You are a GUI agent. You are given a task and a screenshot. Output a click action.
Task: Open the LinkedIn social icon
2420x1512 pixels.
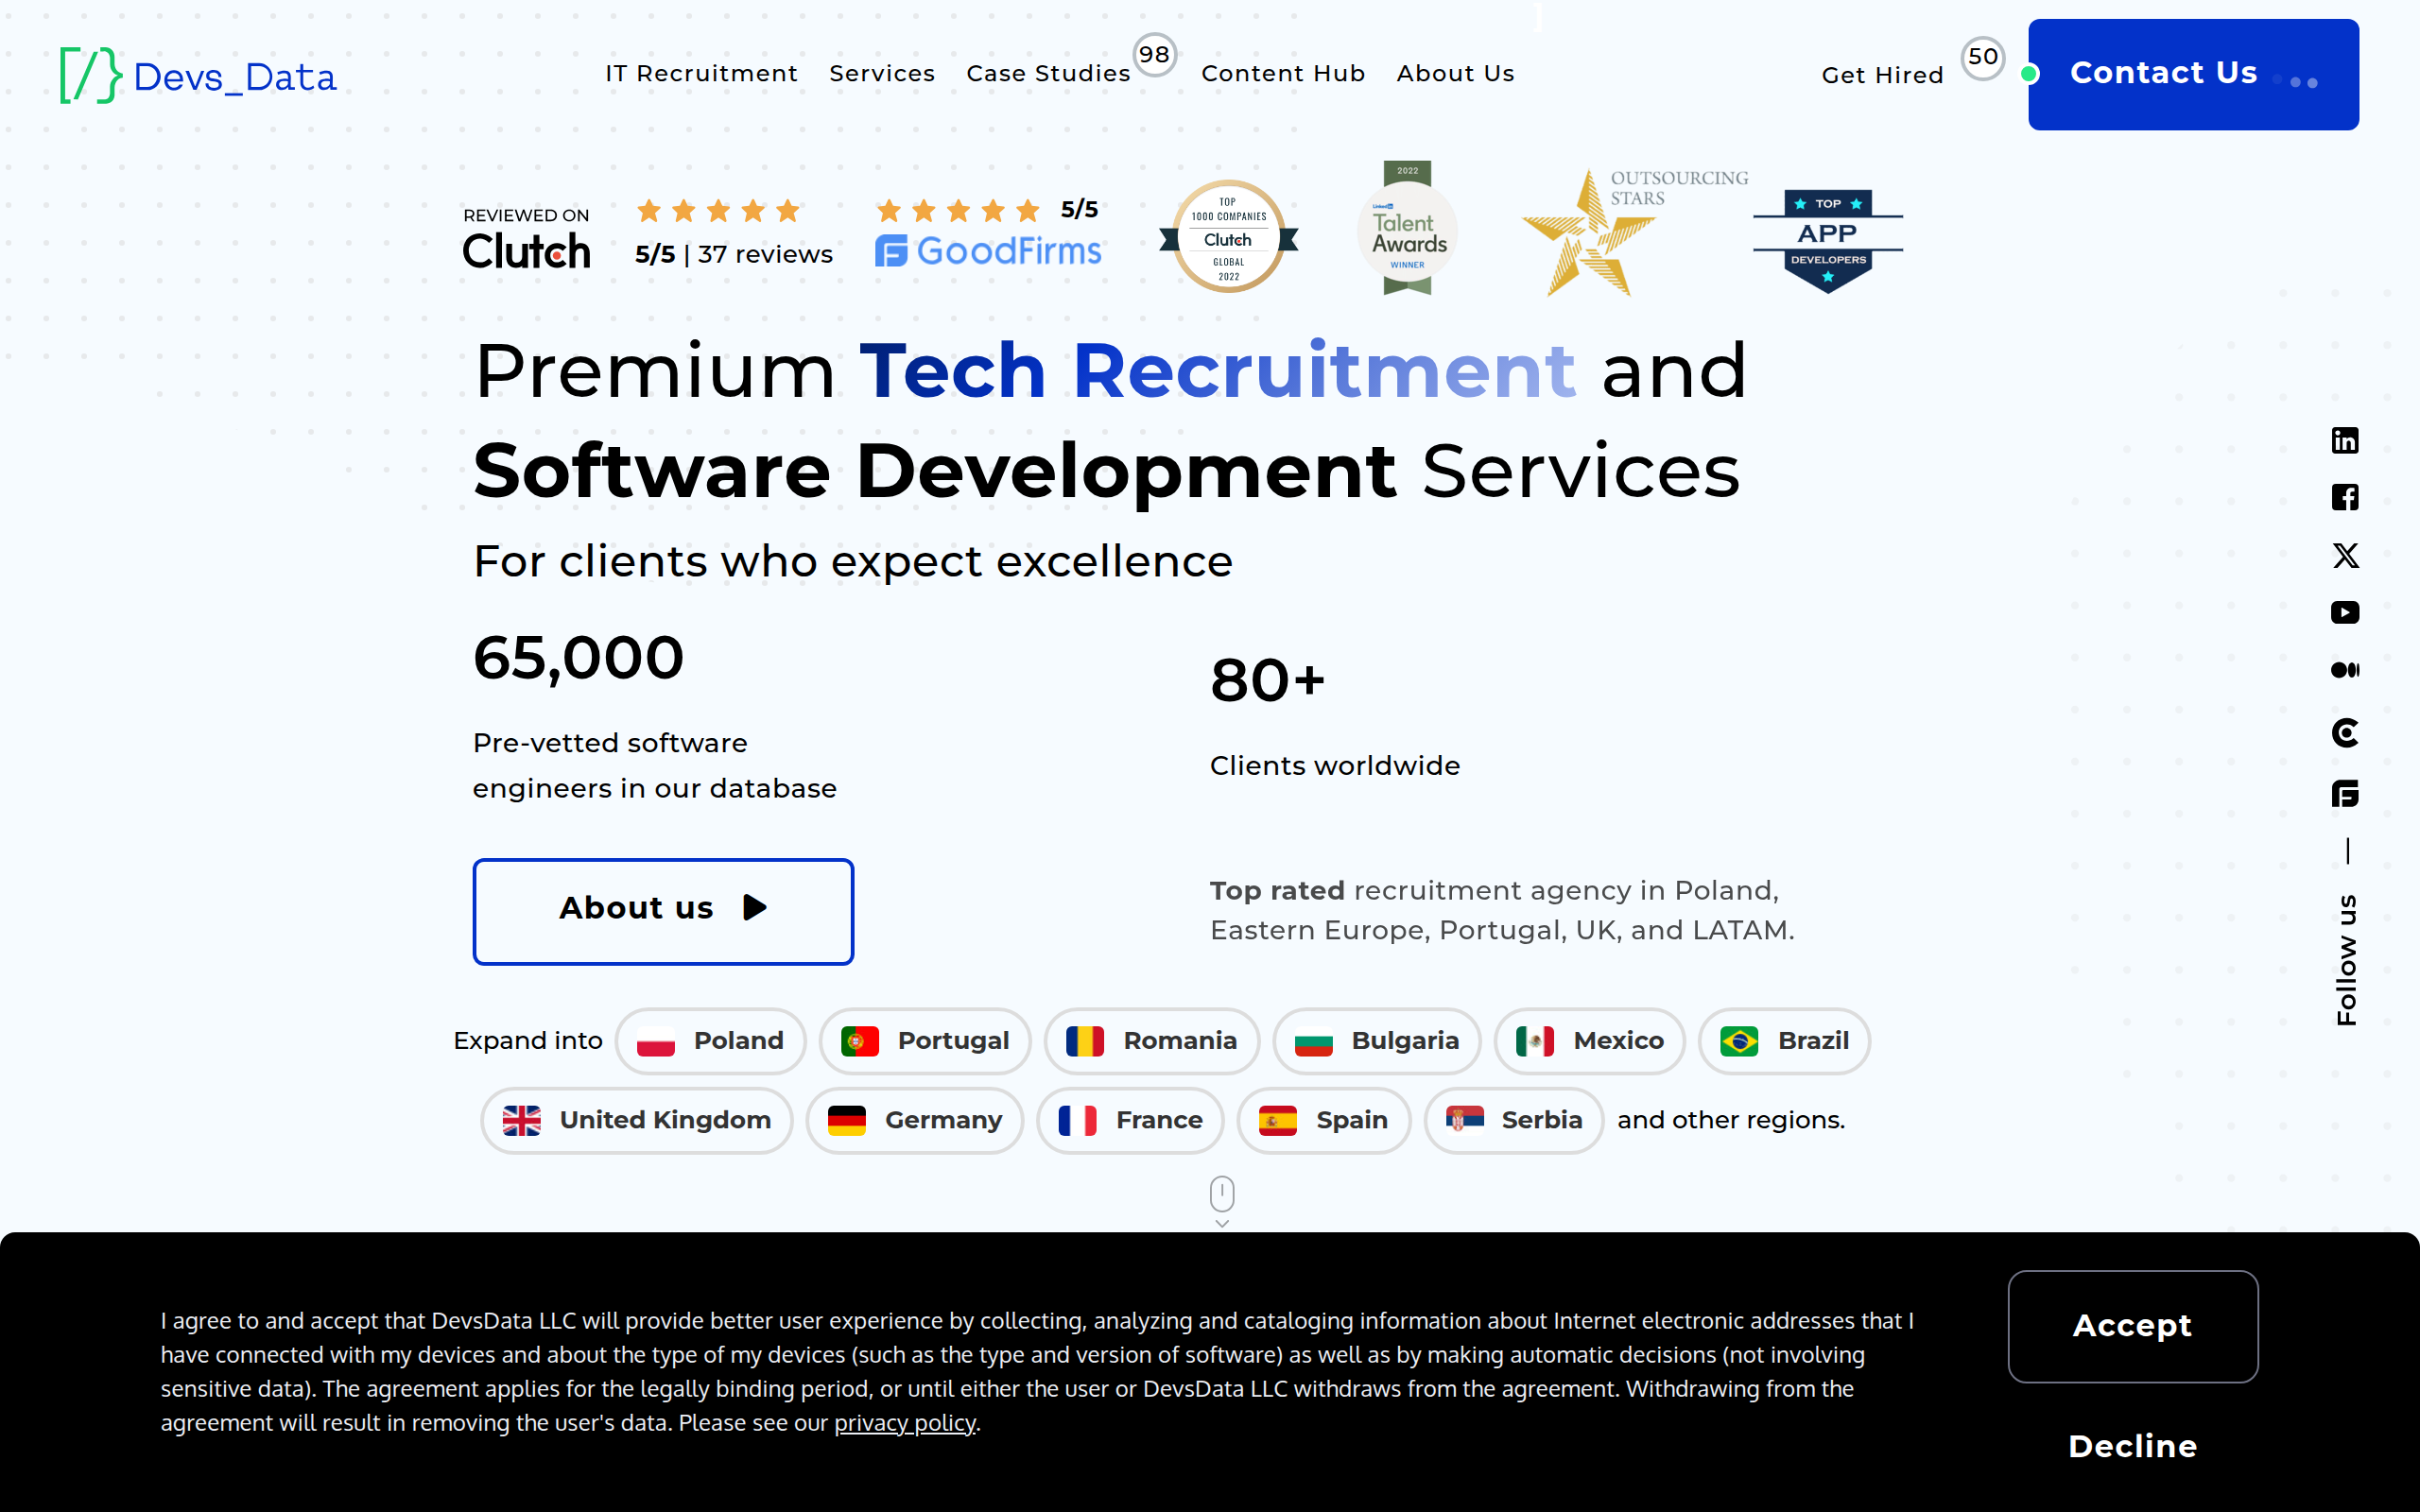click(x=2344, y=440)
